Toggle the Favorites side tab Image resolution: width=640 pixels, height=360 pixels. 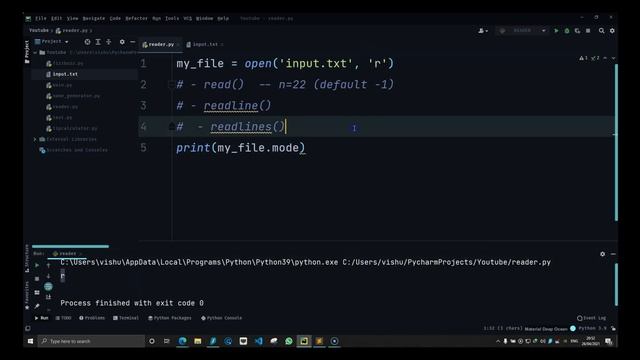pyautogui.click(x=27, y=295)
